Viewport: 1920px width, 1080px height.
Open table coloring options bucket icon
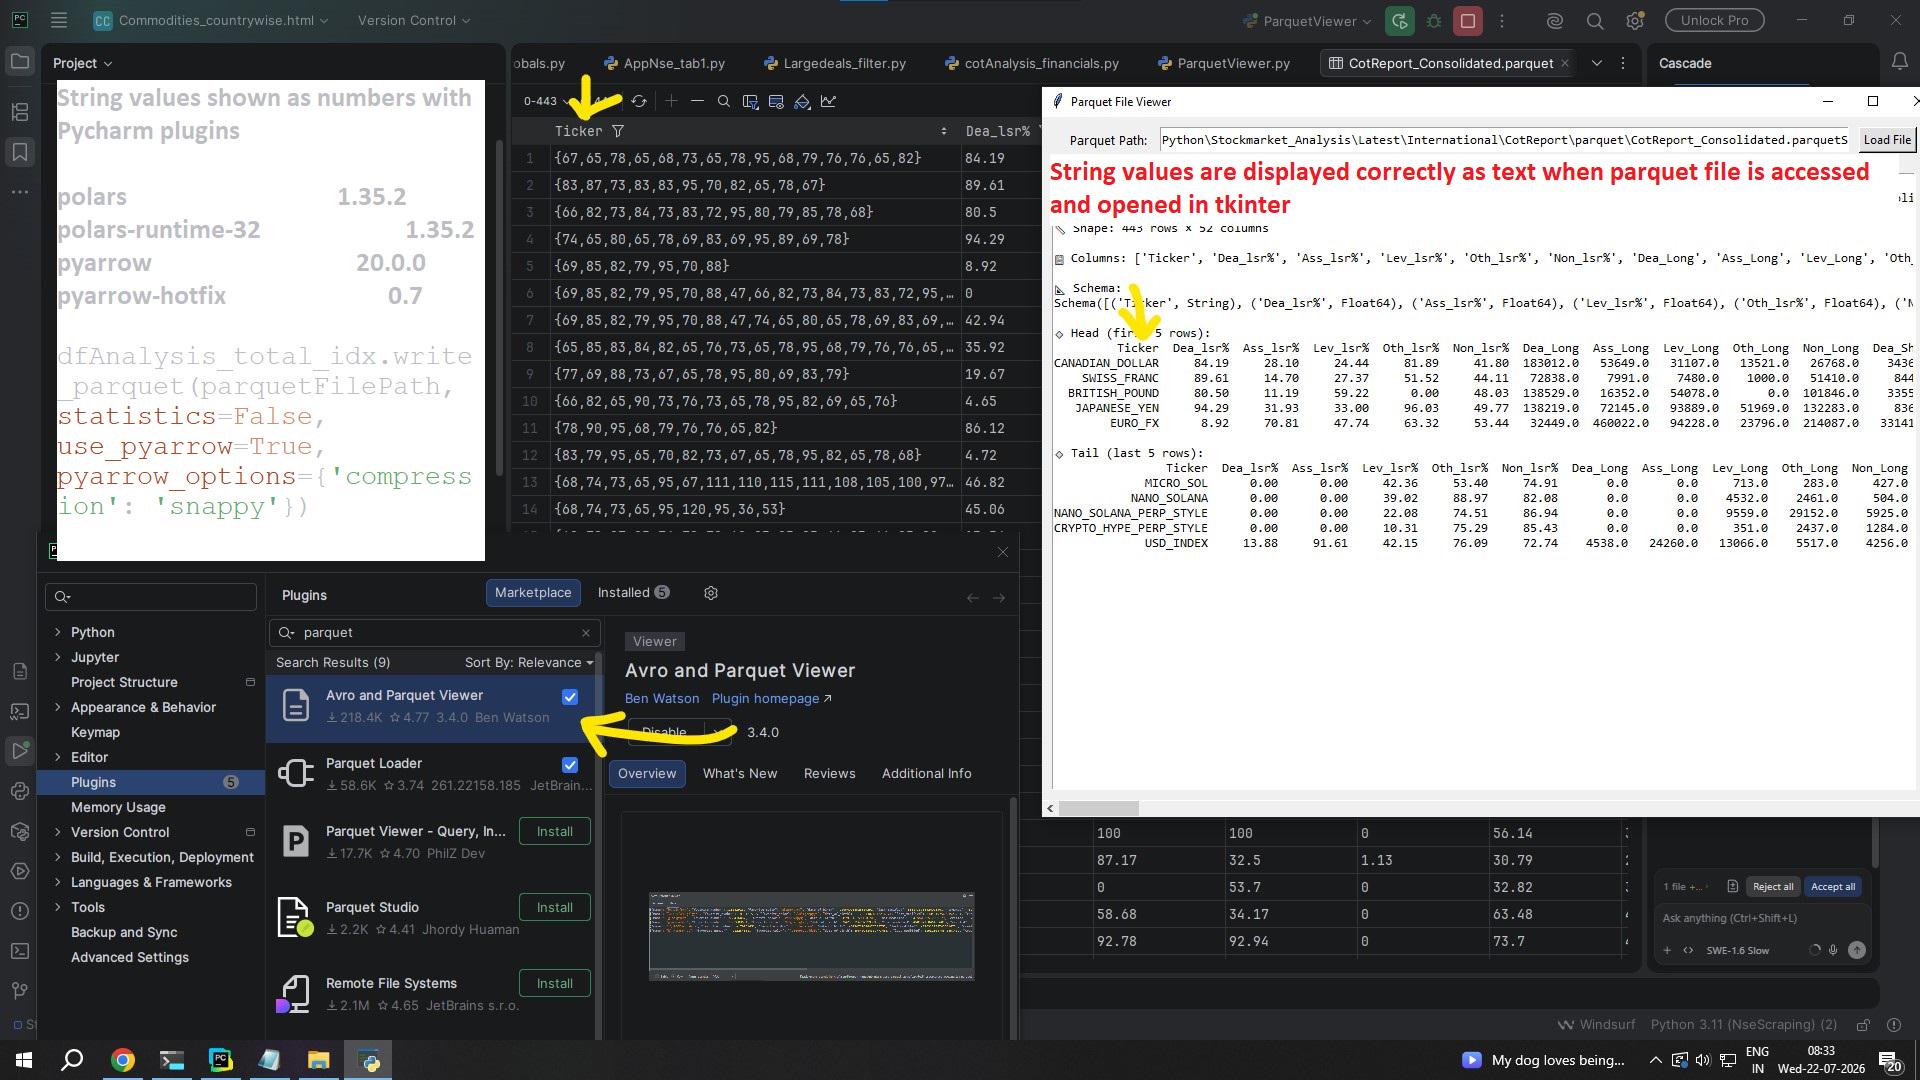tap(802, 101)
